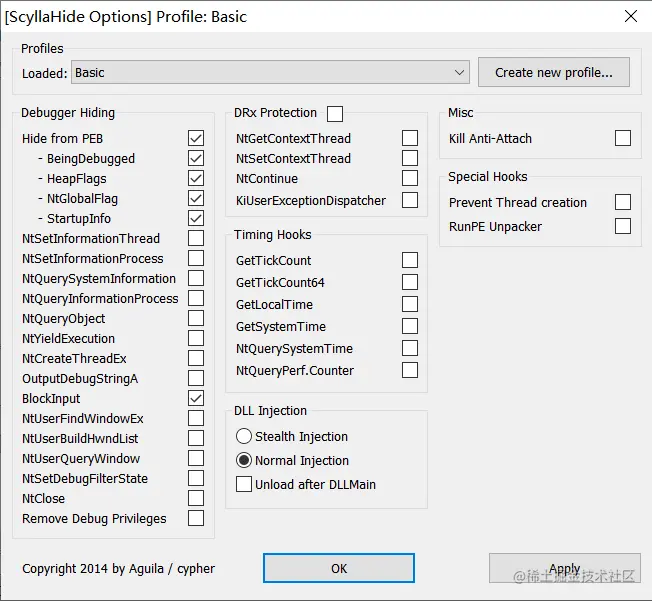Uncheck the StartupInfo checkbox
652x601 pixels.
(x=196, y=218)
